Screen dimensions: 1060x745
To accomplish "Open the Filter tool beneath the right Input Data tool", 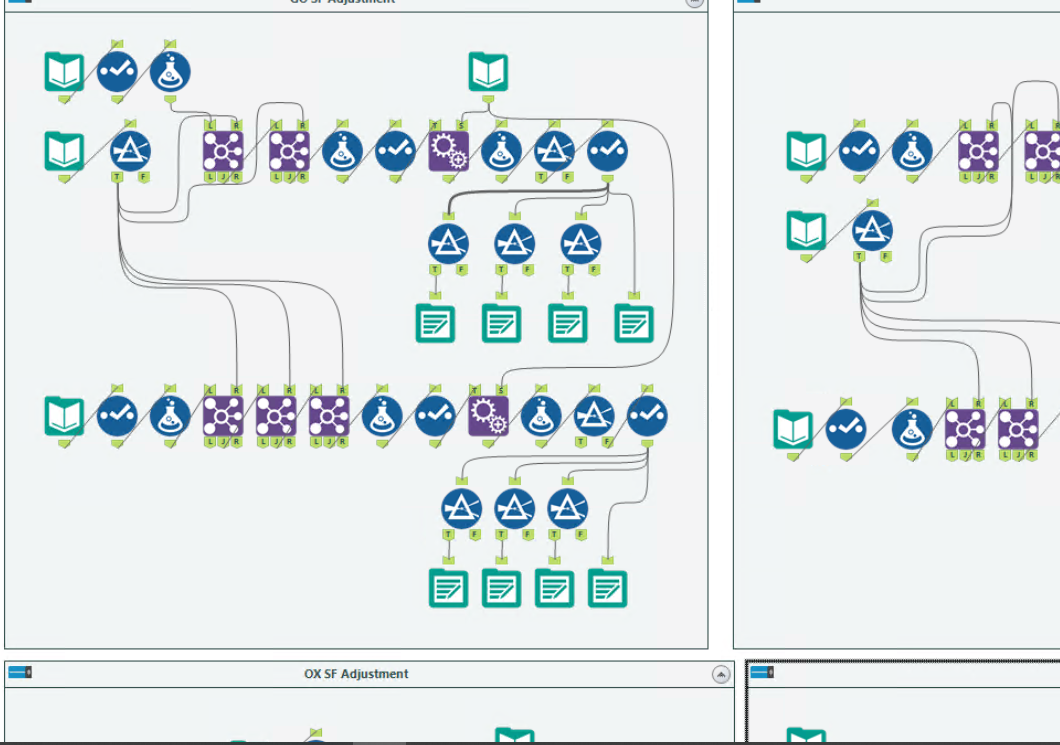I will coord(872,230).
